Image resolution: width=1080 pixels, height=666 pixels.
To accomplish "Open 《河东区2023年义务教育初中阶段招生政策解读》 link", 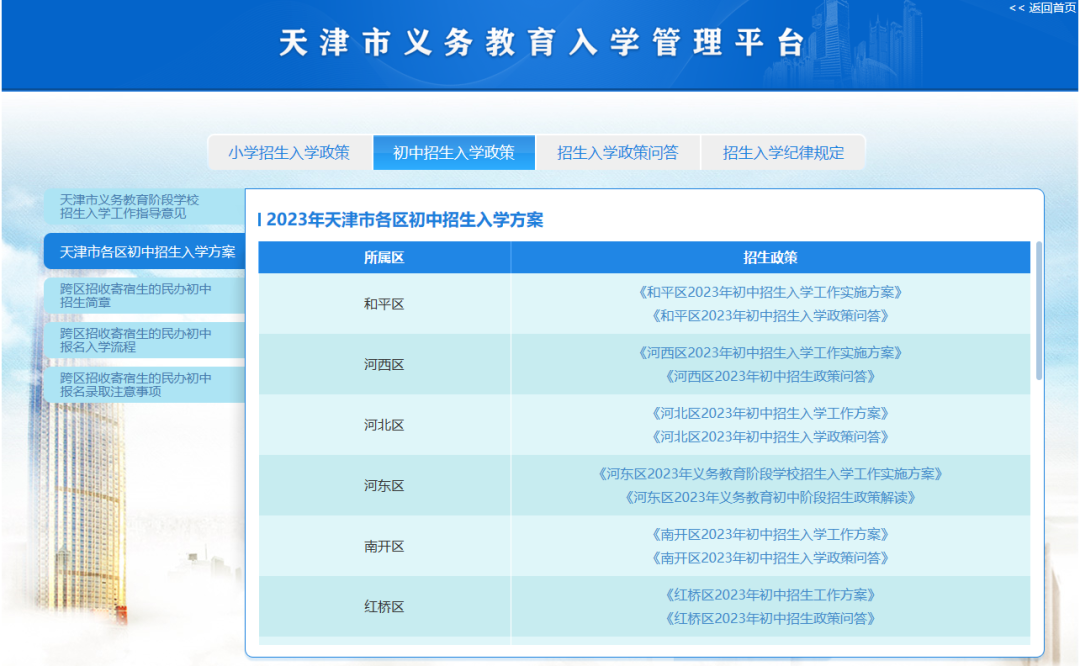I will click(x=770, y=497).
